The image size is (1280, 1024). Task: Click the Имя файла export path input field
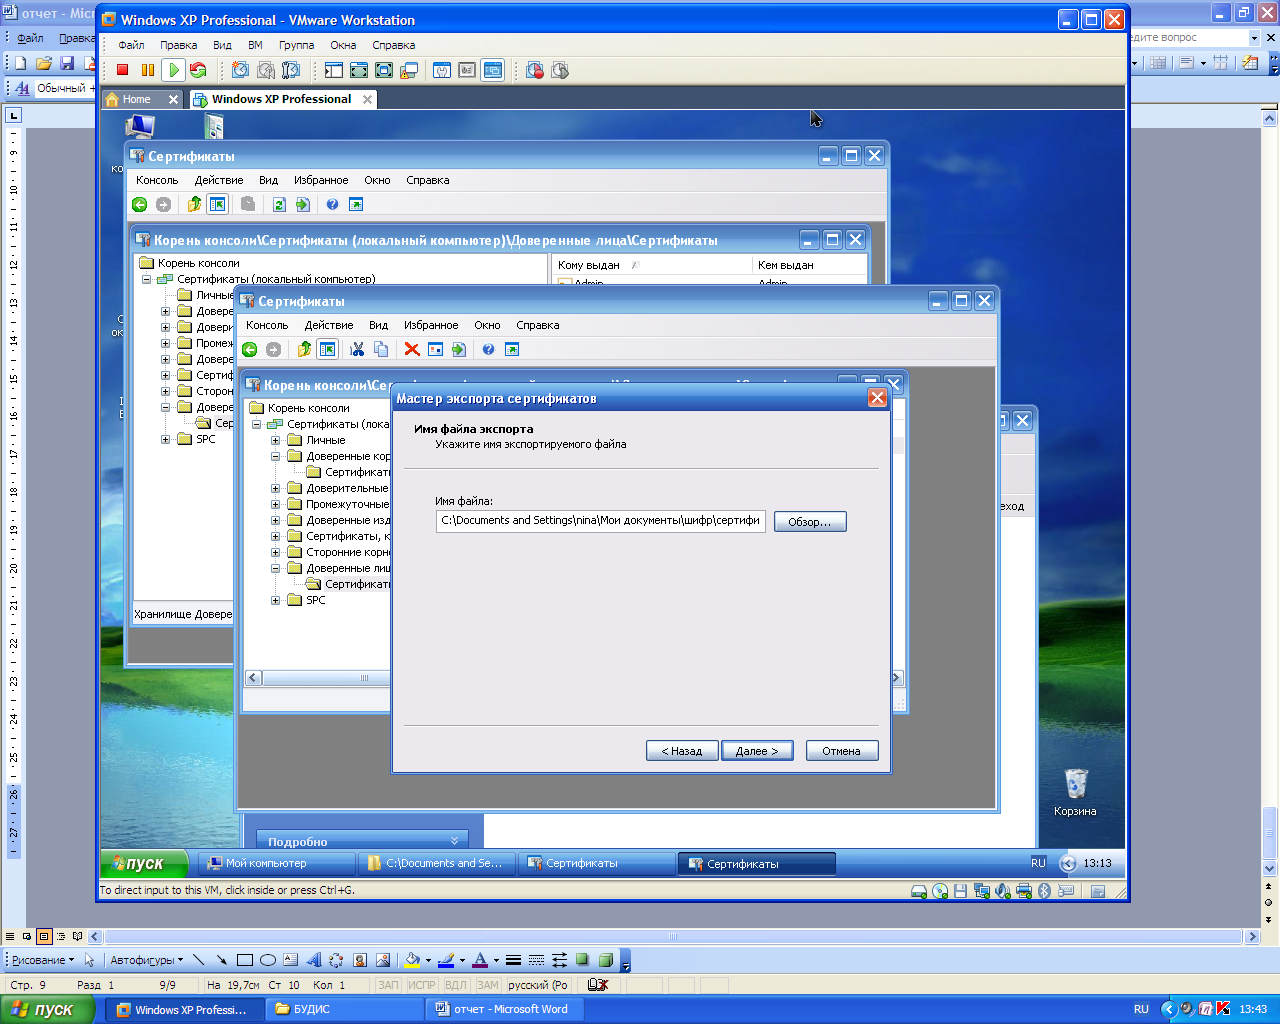click(601, 521)
